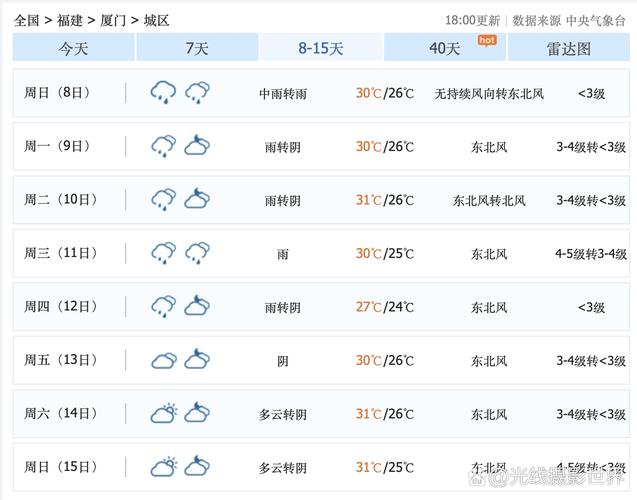Click 4-5级转3-4级 wind level
Screen dimensions: 637x500
click(591, 254)
